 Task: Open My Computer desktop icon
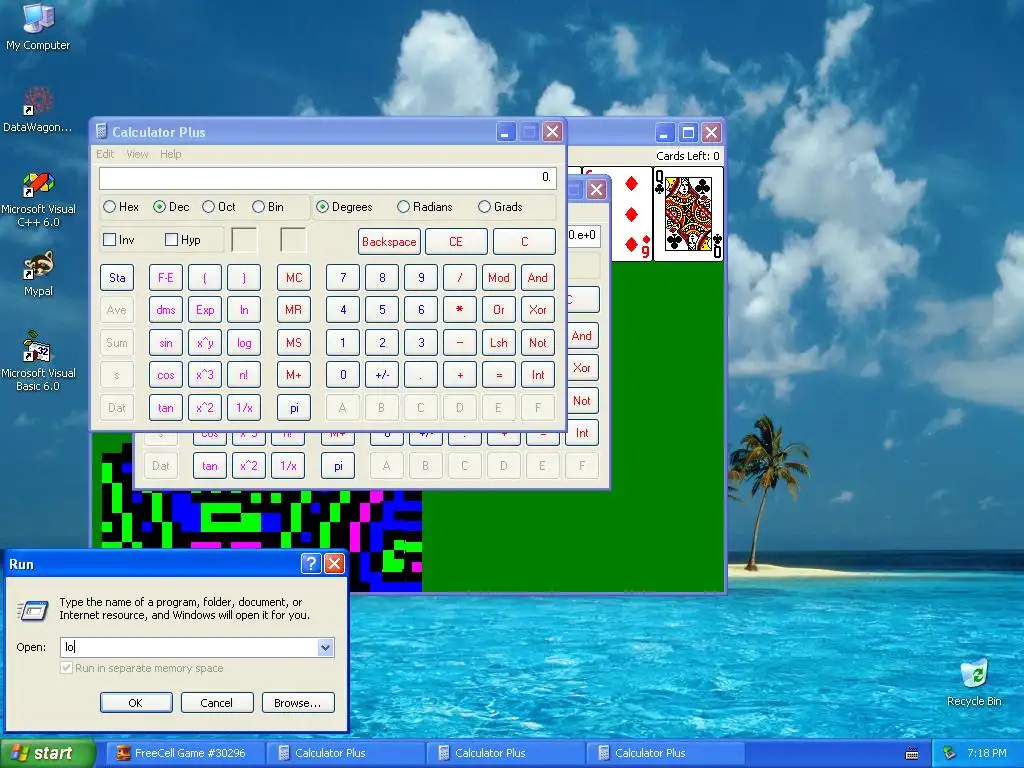tap(38, 26)
